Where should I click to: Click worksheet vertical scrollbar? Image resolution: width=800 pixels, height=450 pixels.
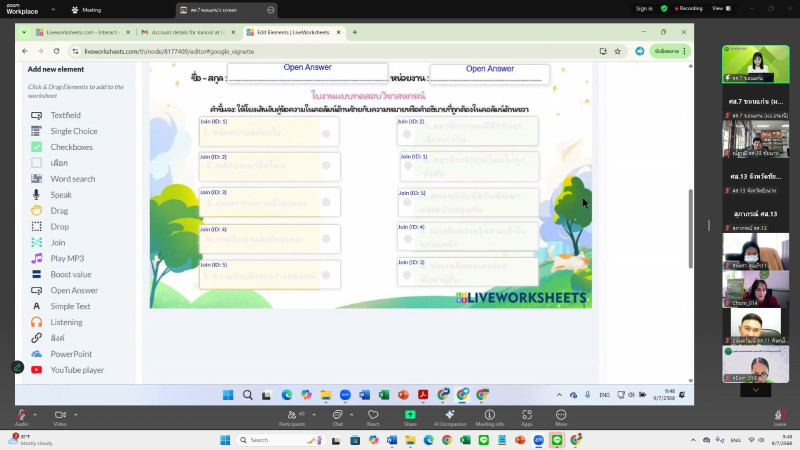pyautogui.click(x=691, y=229)
